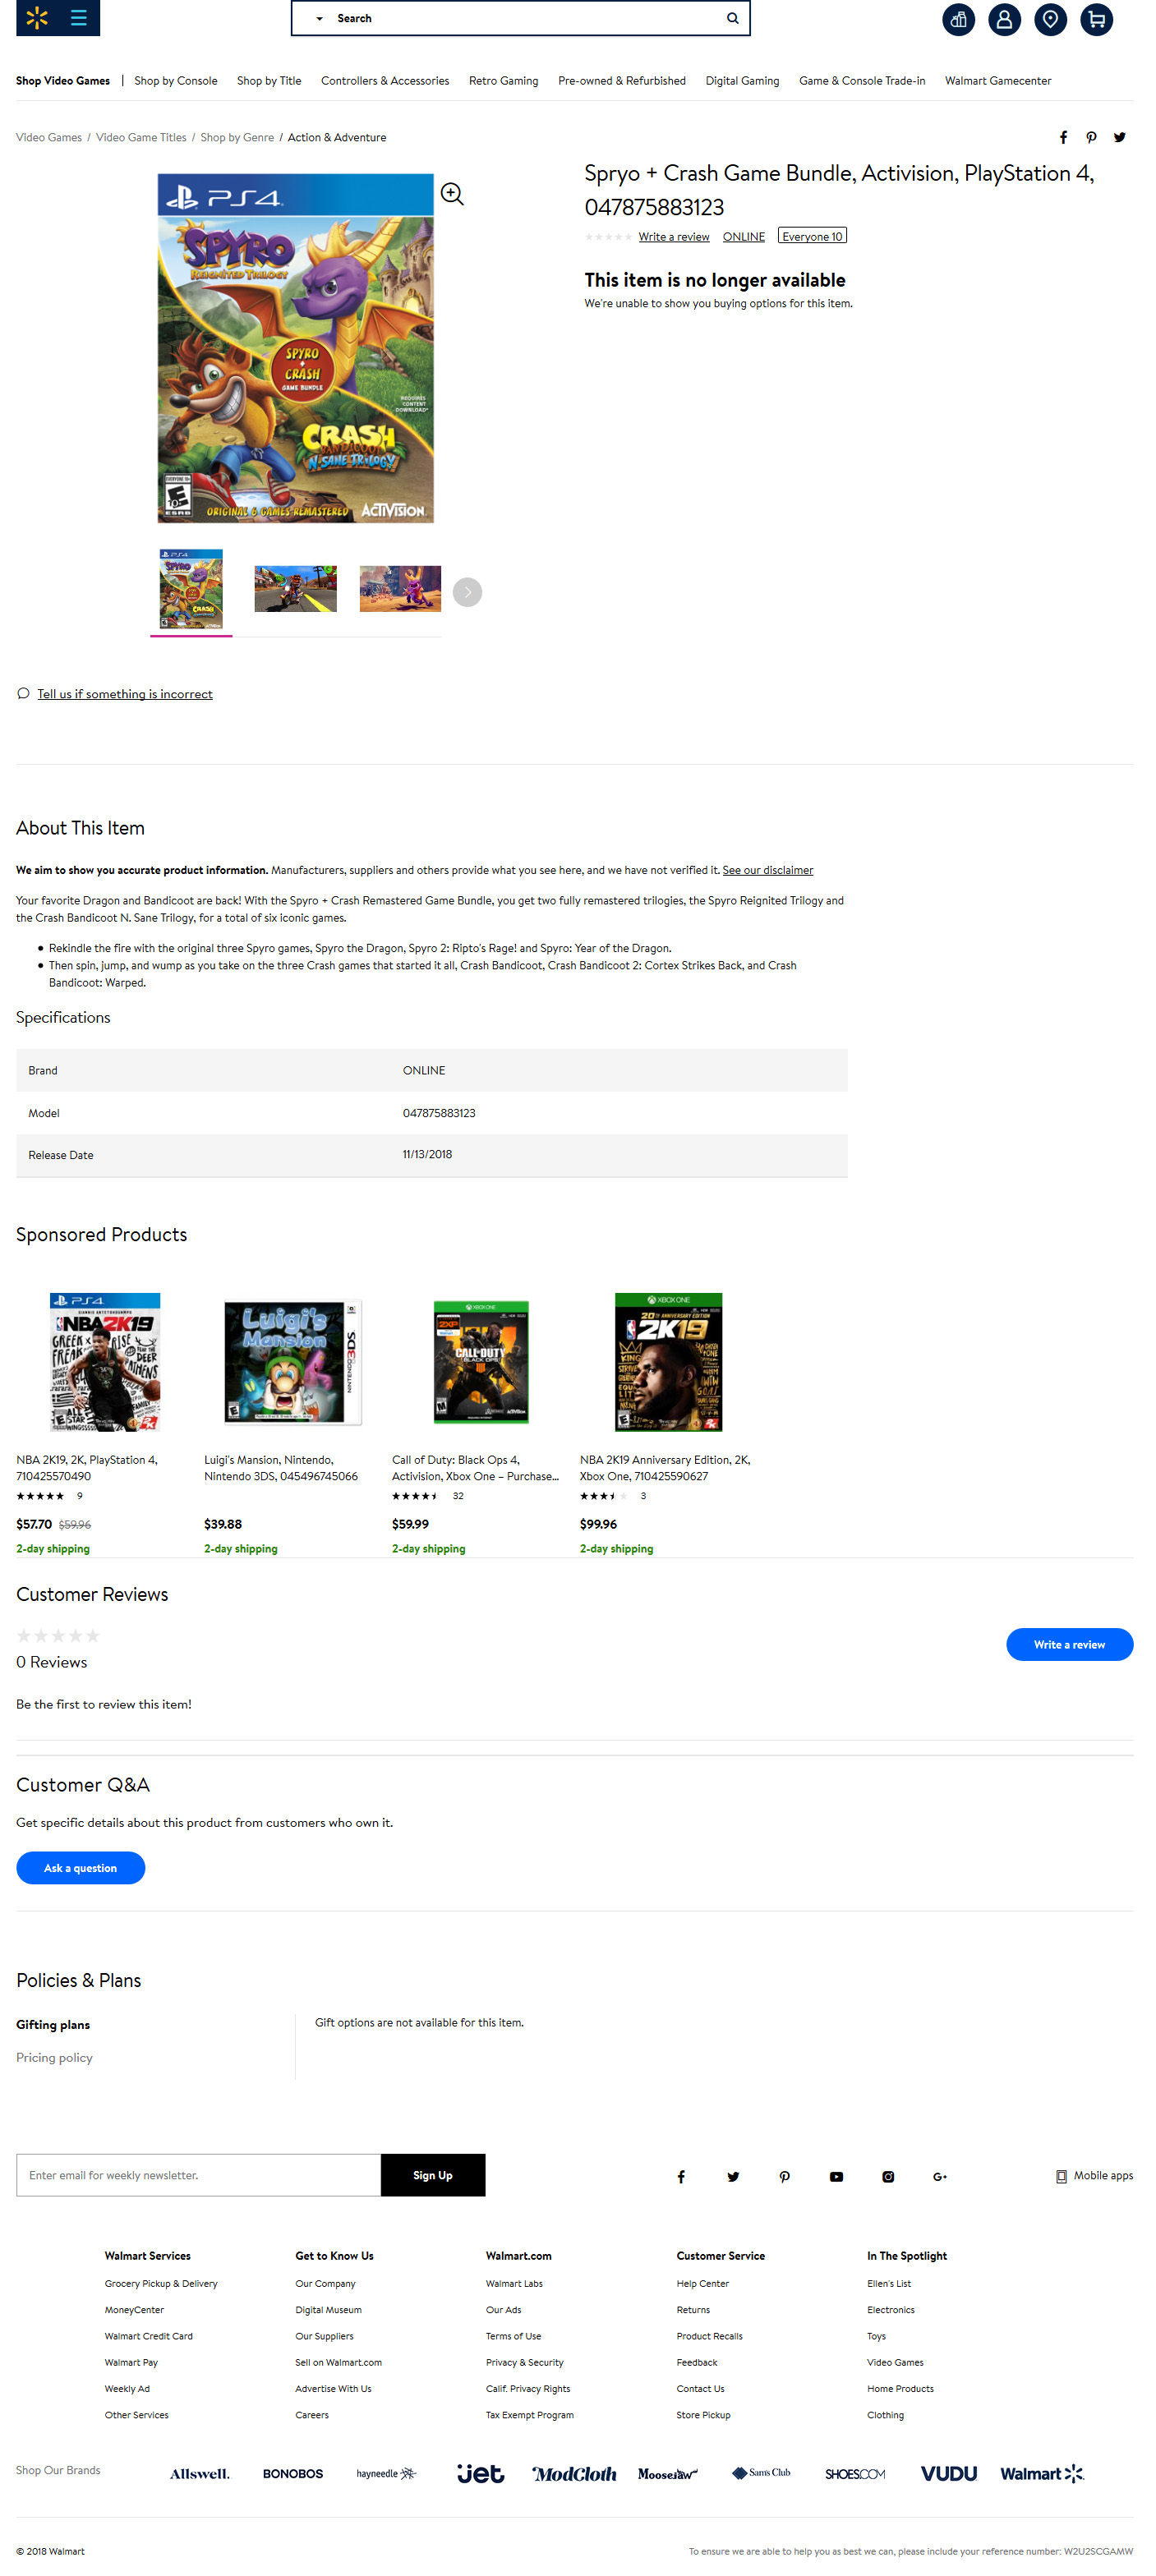This screenshot has width=1156, height=2576.
Task: Show next product thumbnails with arrow
Action: tap(467, 592)
